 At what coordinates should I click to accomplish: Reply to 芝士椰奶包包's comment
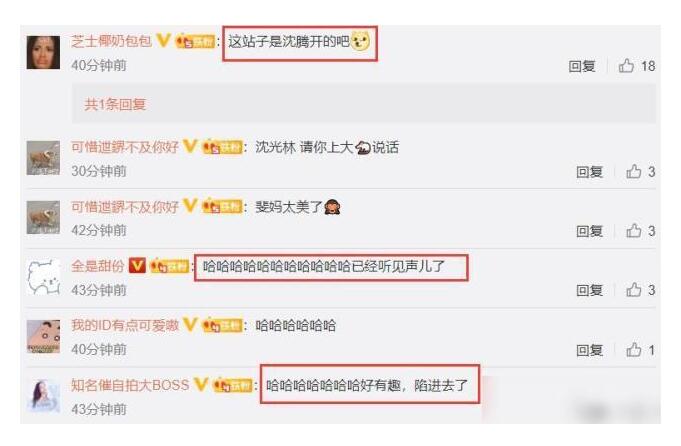tap(582, 66)
